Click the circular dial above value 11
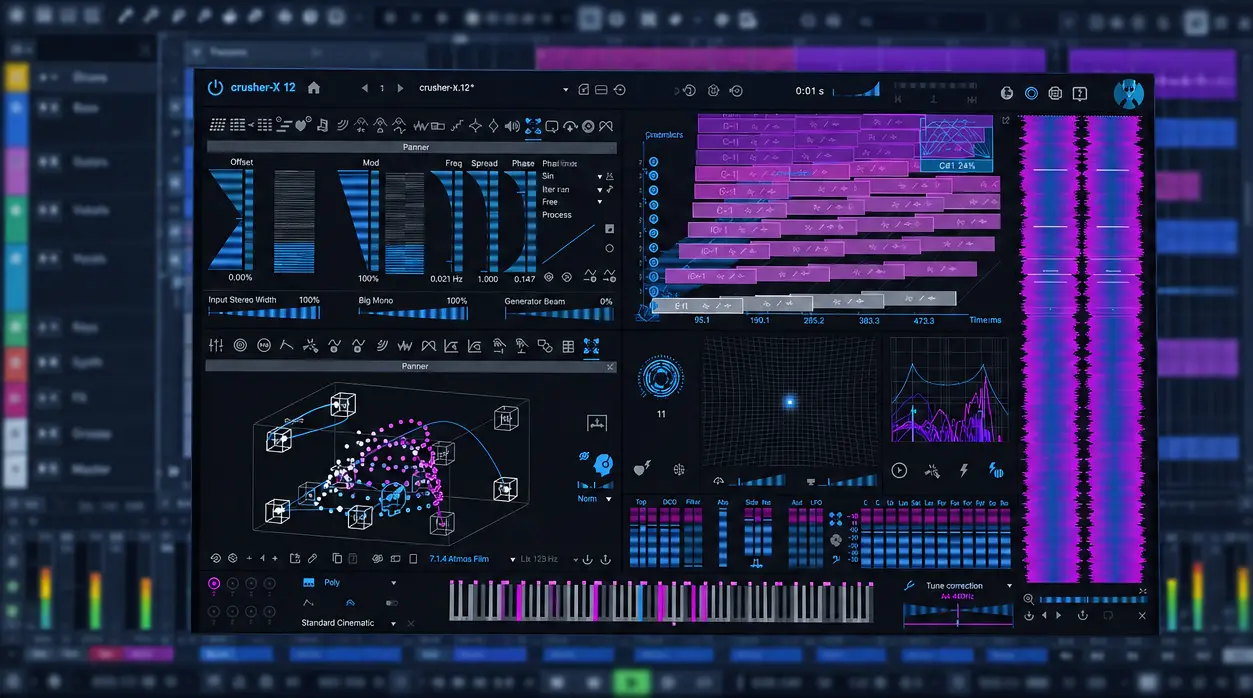The image size is (1253, 698). pyautogui.click(x=661, y=379)
